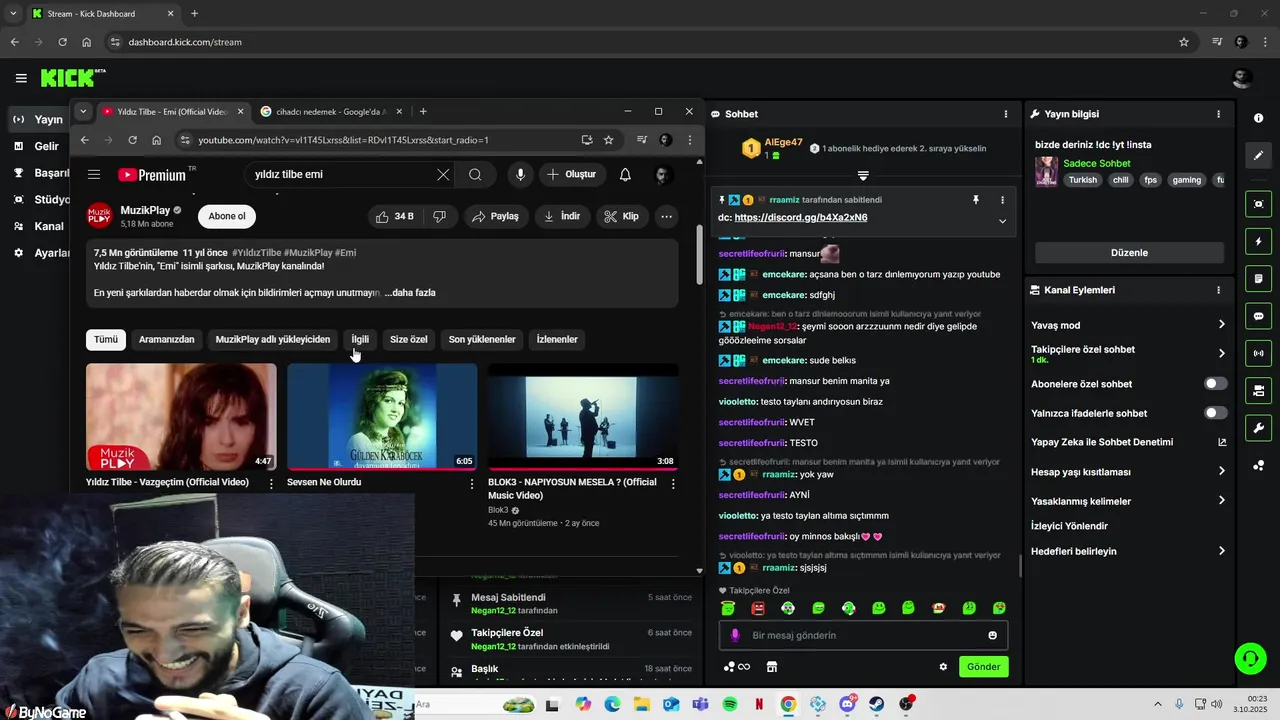Open Sohbet panel three-dot menu
The height and width of the screenshot is (720, 1280).
(1006, 114)
